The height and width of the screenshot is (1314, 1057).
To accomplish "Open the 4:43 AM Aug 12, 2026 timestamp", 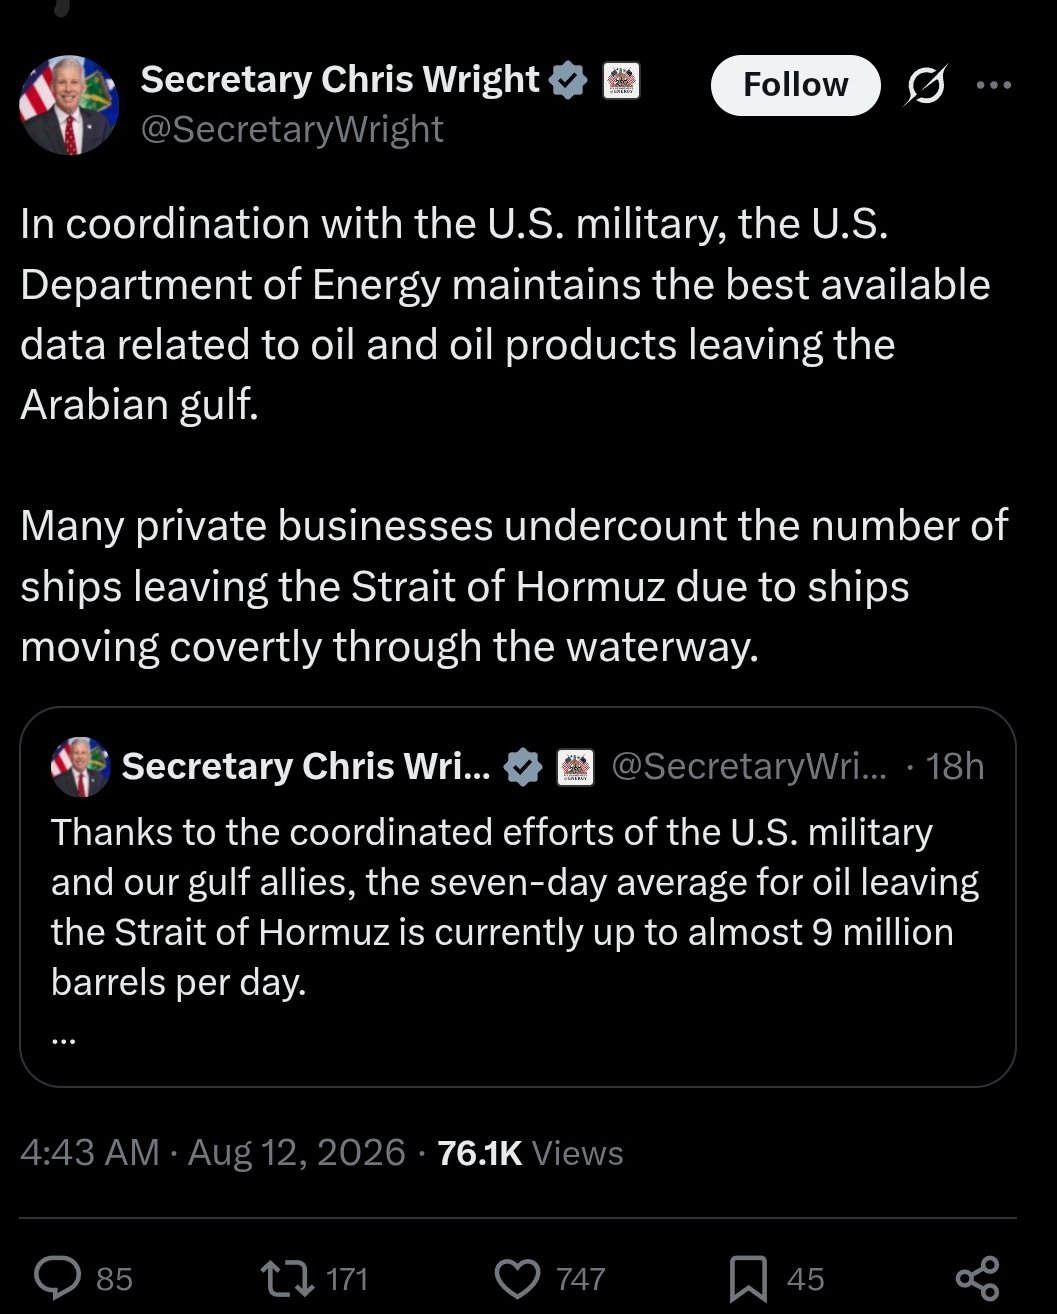I will click(213, 1153).
